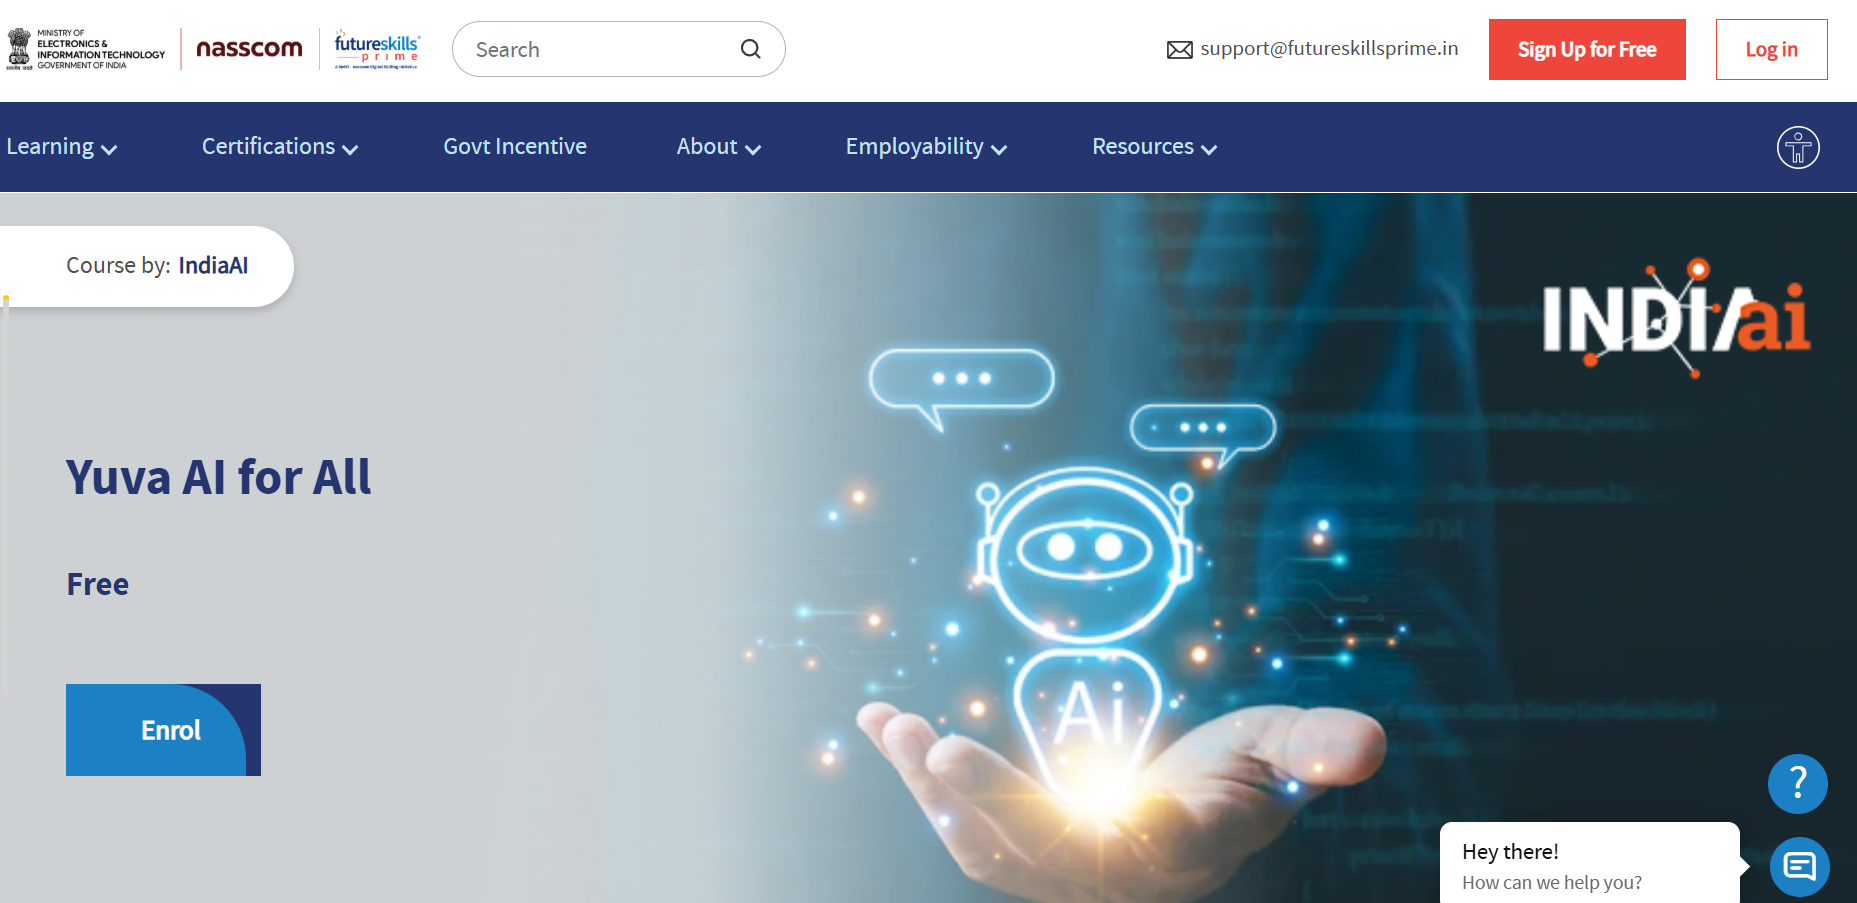Expand the Certifications dropdown menu
This screenshot has height=903, width=1857.
click(x=280, y=147)
